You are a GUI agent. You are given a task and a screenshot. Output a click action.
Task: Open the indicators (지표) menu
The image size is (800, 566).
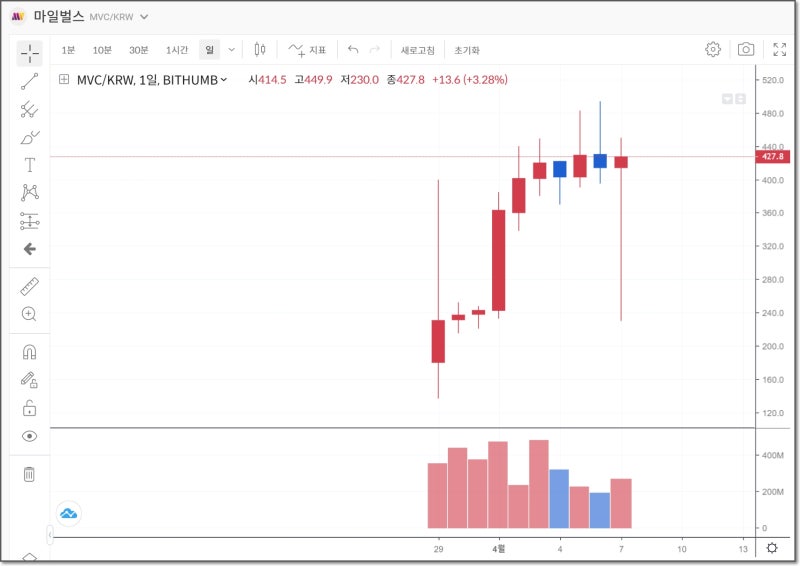(x=307, y=50)
